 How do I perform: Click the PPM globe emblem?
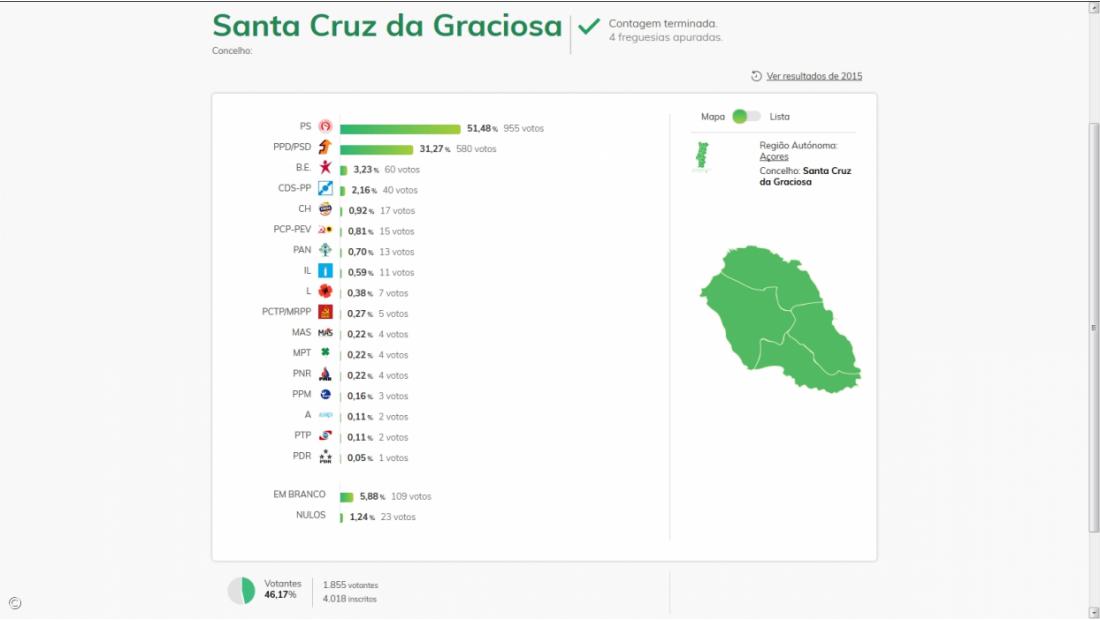pyautogui.click(x=325, y=395)
